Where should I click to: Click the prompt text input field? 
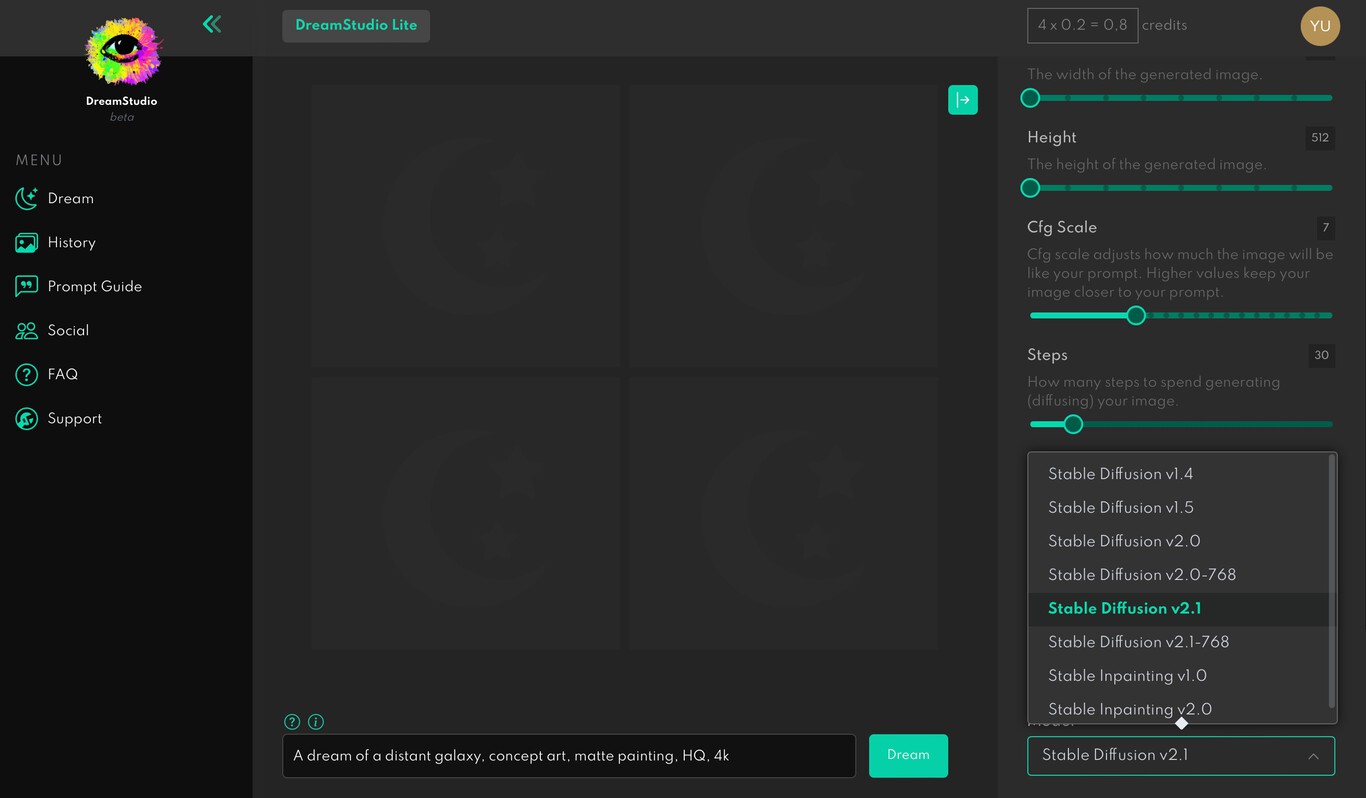pos(569,756)
